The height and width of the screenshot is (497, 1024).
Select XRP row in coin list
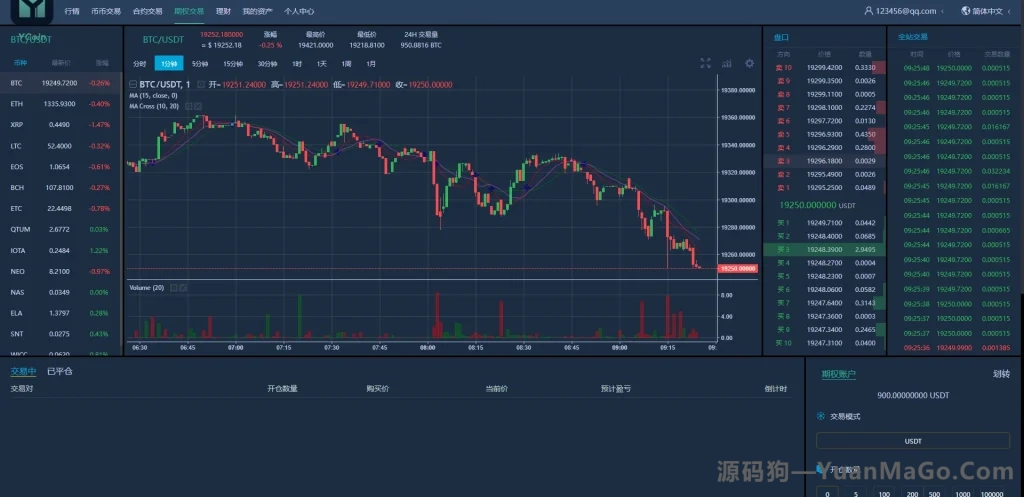[x=61, y=125]
